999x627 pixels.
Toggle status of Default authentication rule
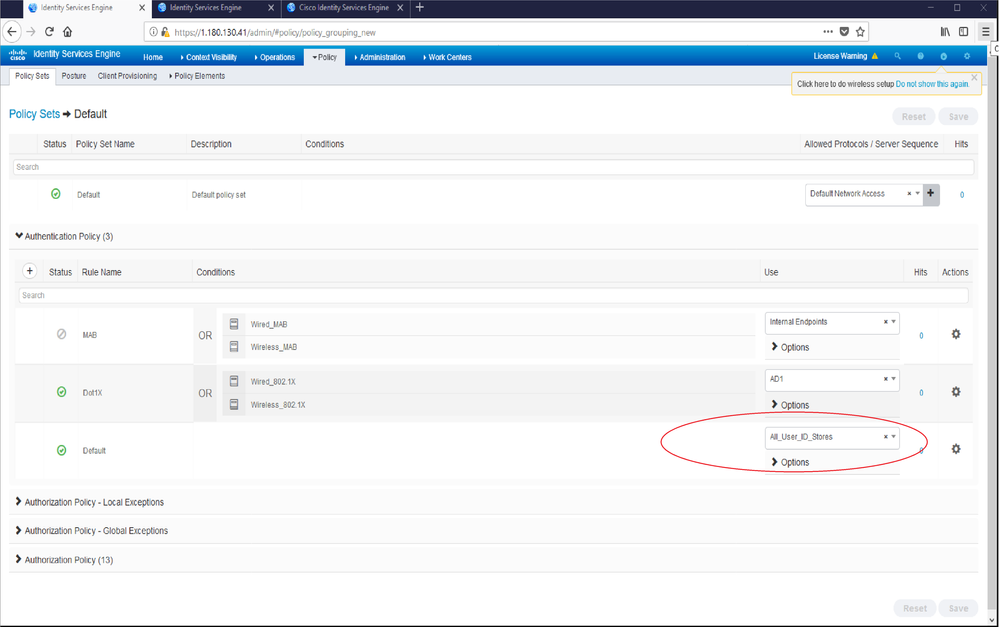pos(61,450)
